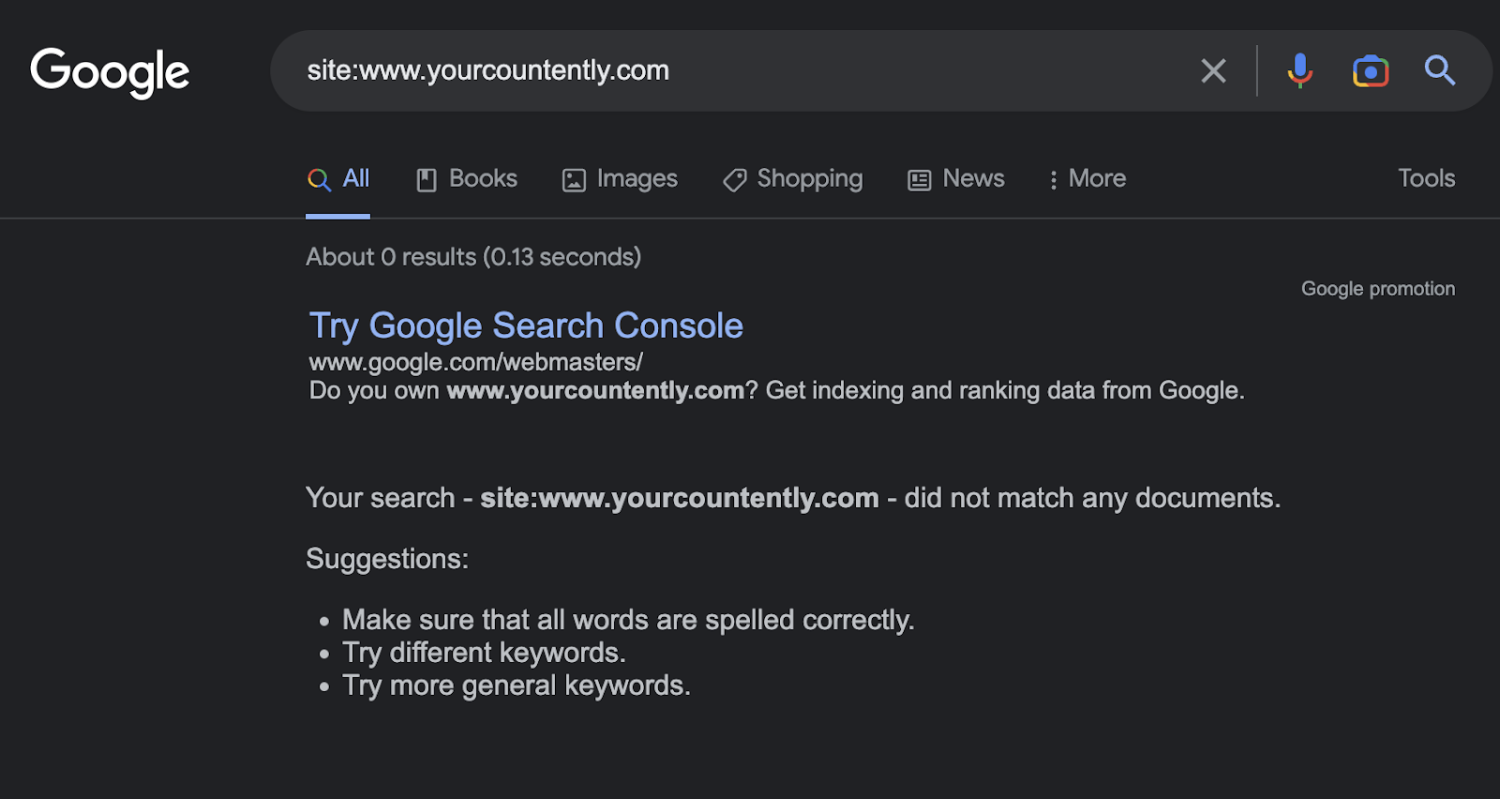Open the Tools options
1500x799 pixels.
click(x=1426, y=179)
